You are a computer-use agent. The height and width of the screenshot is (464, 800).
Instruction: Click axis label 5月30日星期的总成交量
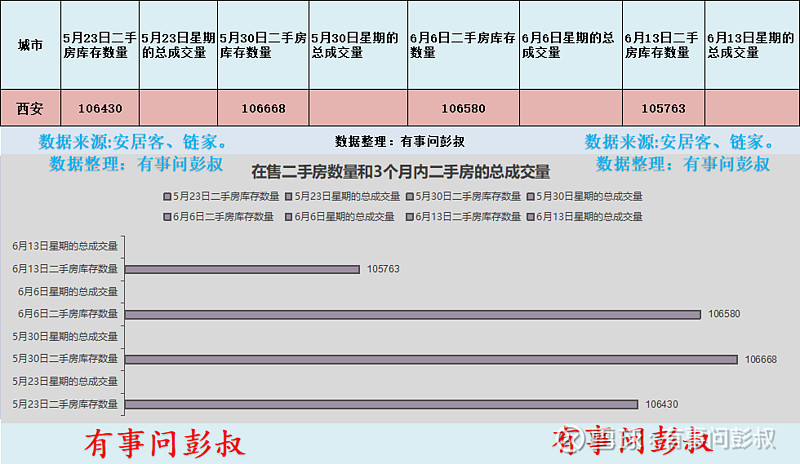[x=65, y=336]
